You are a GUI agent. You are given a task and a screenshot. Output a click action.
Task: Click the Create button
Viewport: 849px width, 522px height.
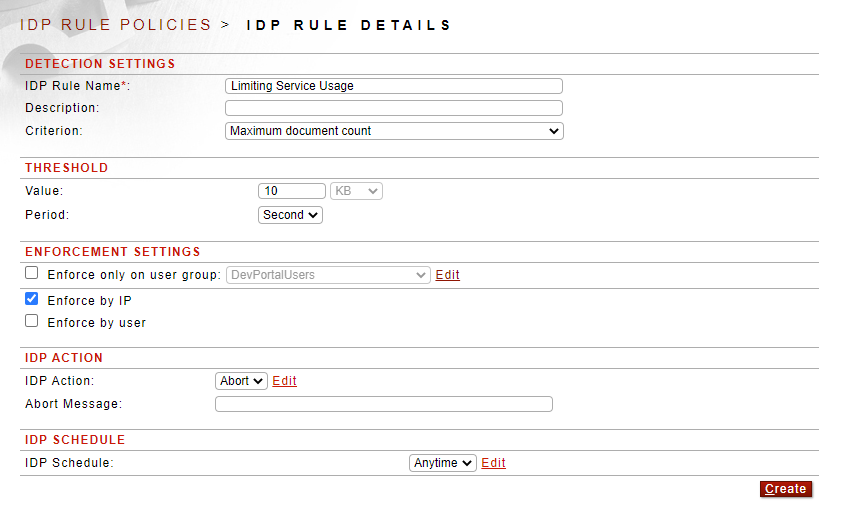(786, 489)
